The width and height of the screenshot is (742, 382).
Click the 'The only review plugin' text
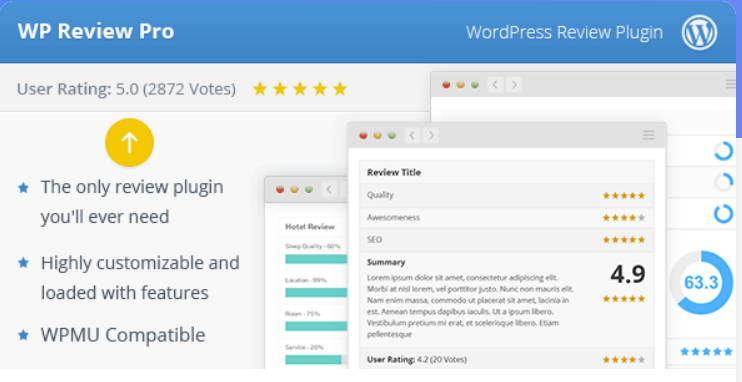pyautogui.click(x=132, y=187)
